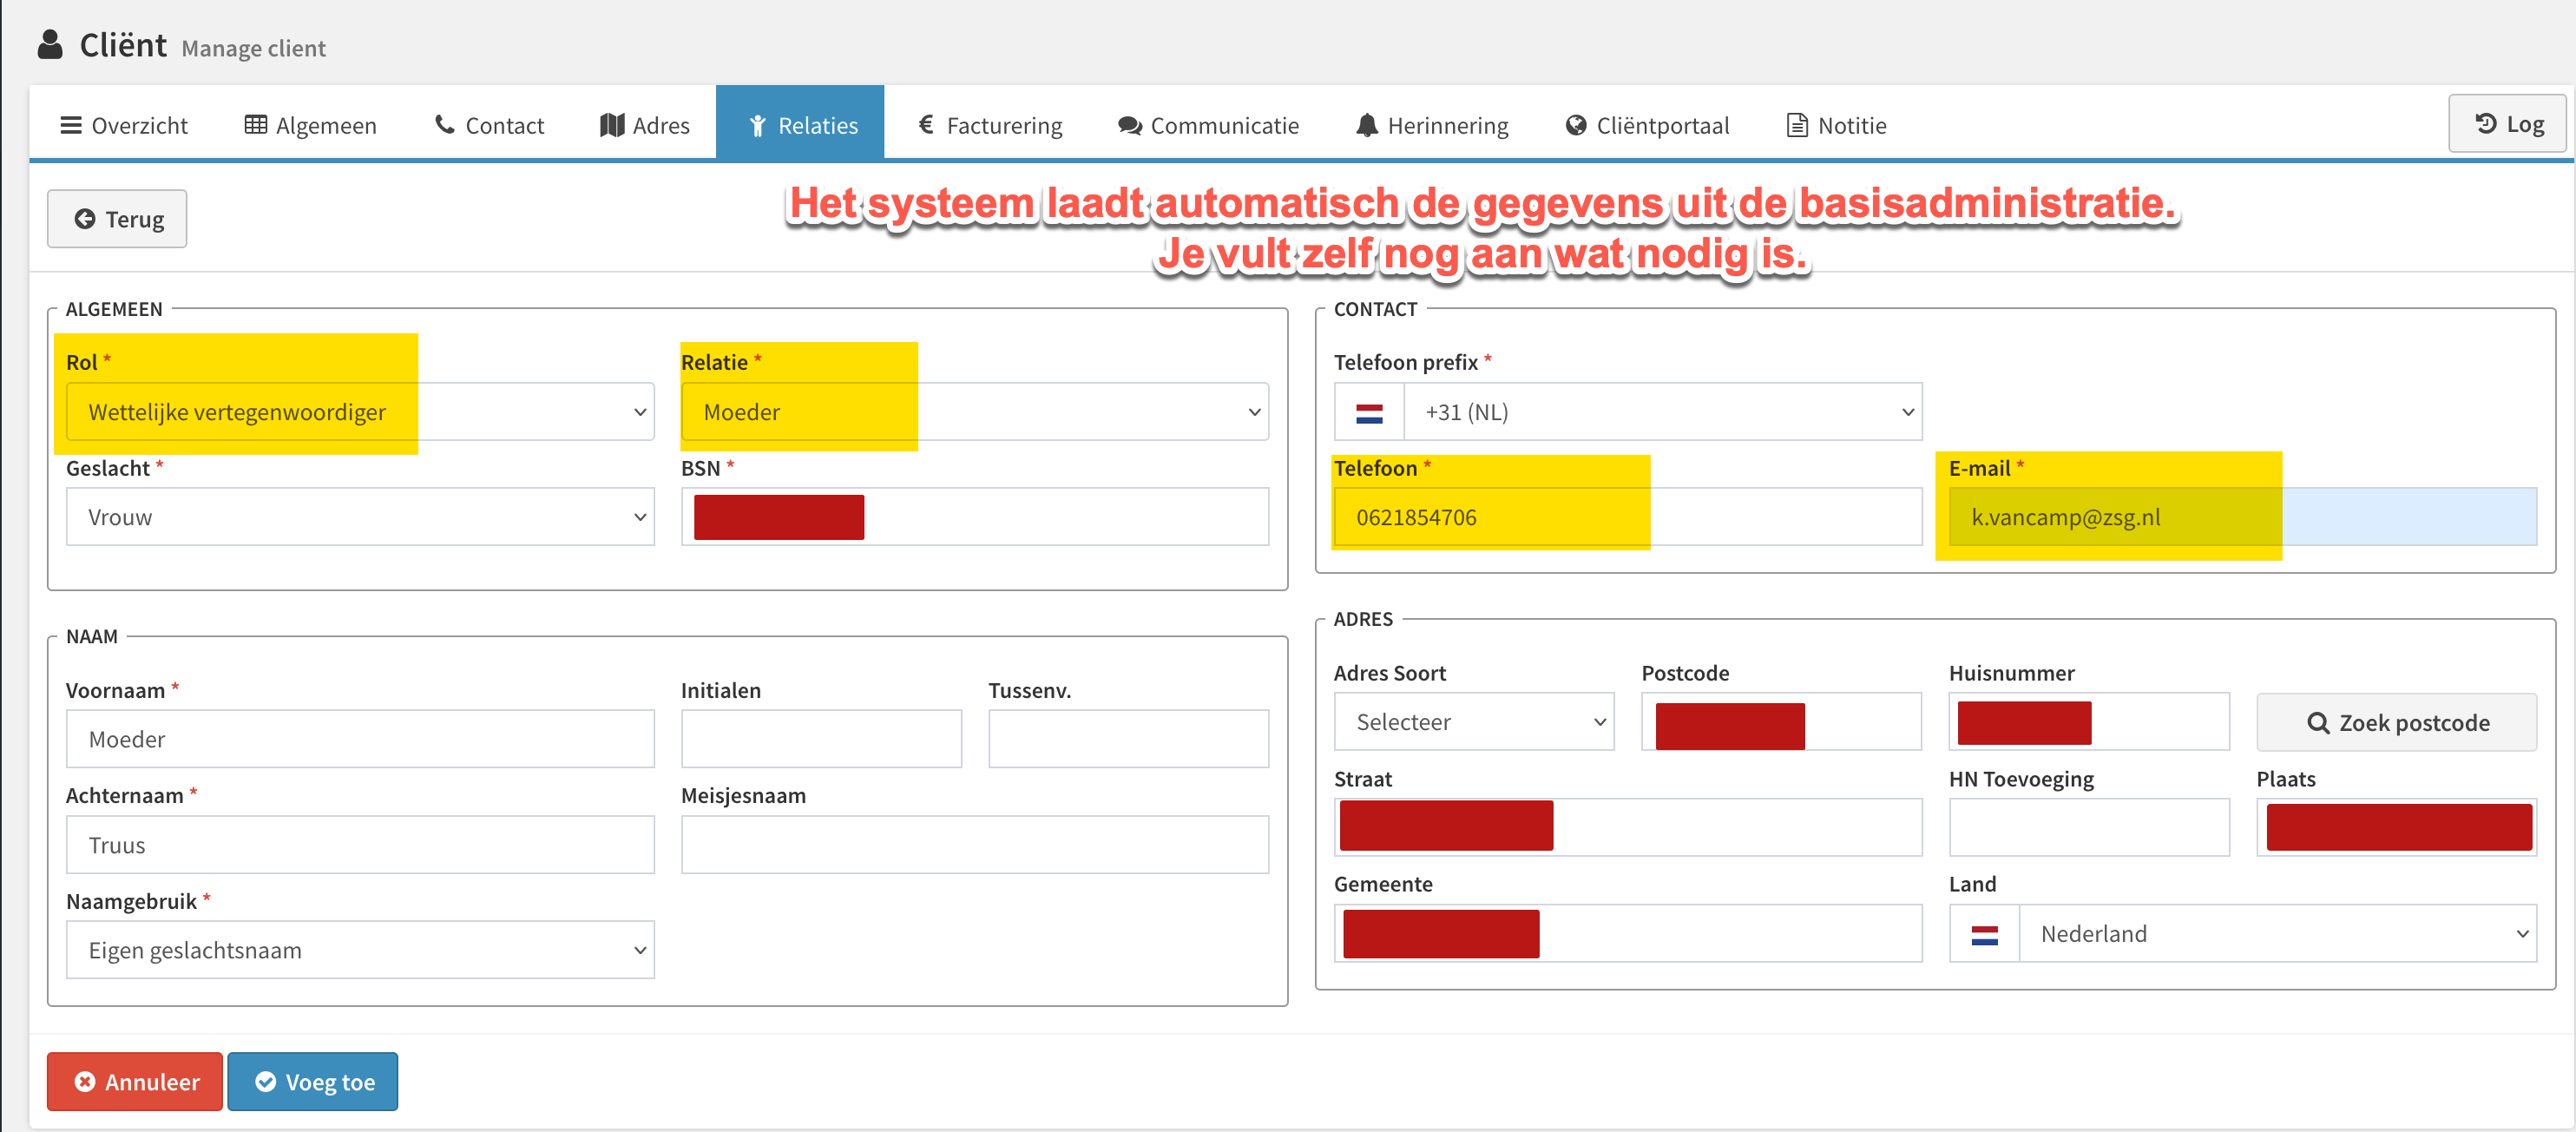Focus the HN Toevoeging input field
2576x1132 pixels.
2089,827
